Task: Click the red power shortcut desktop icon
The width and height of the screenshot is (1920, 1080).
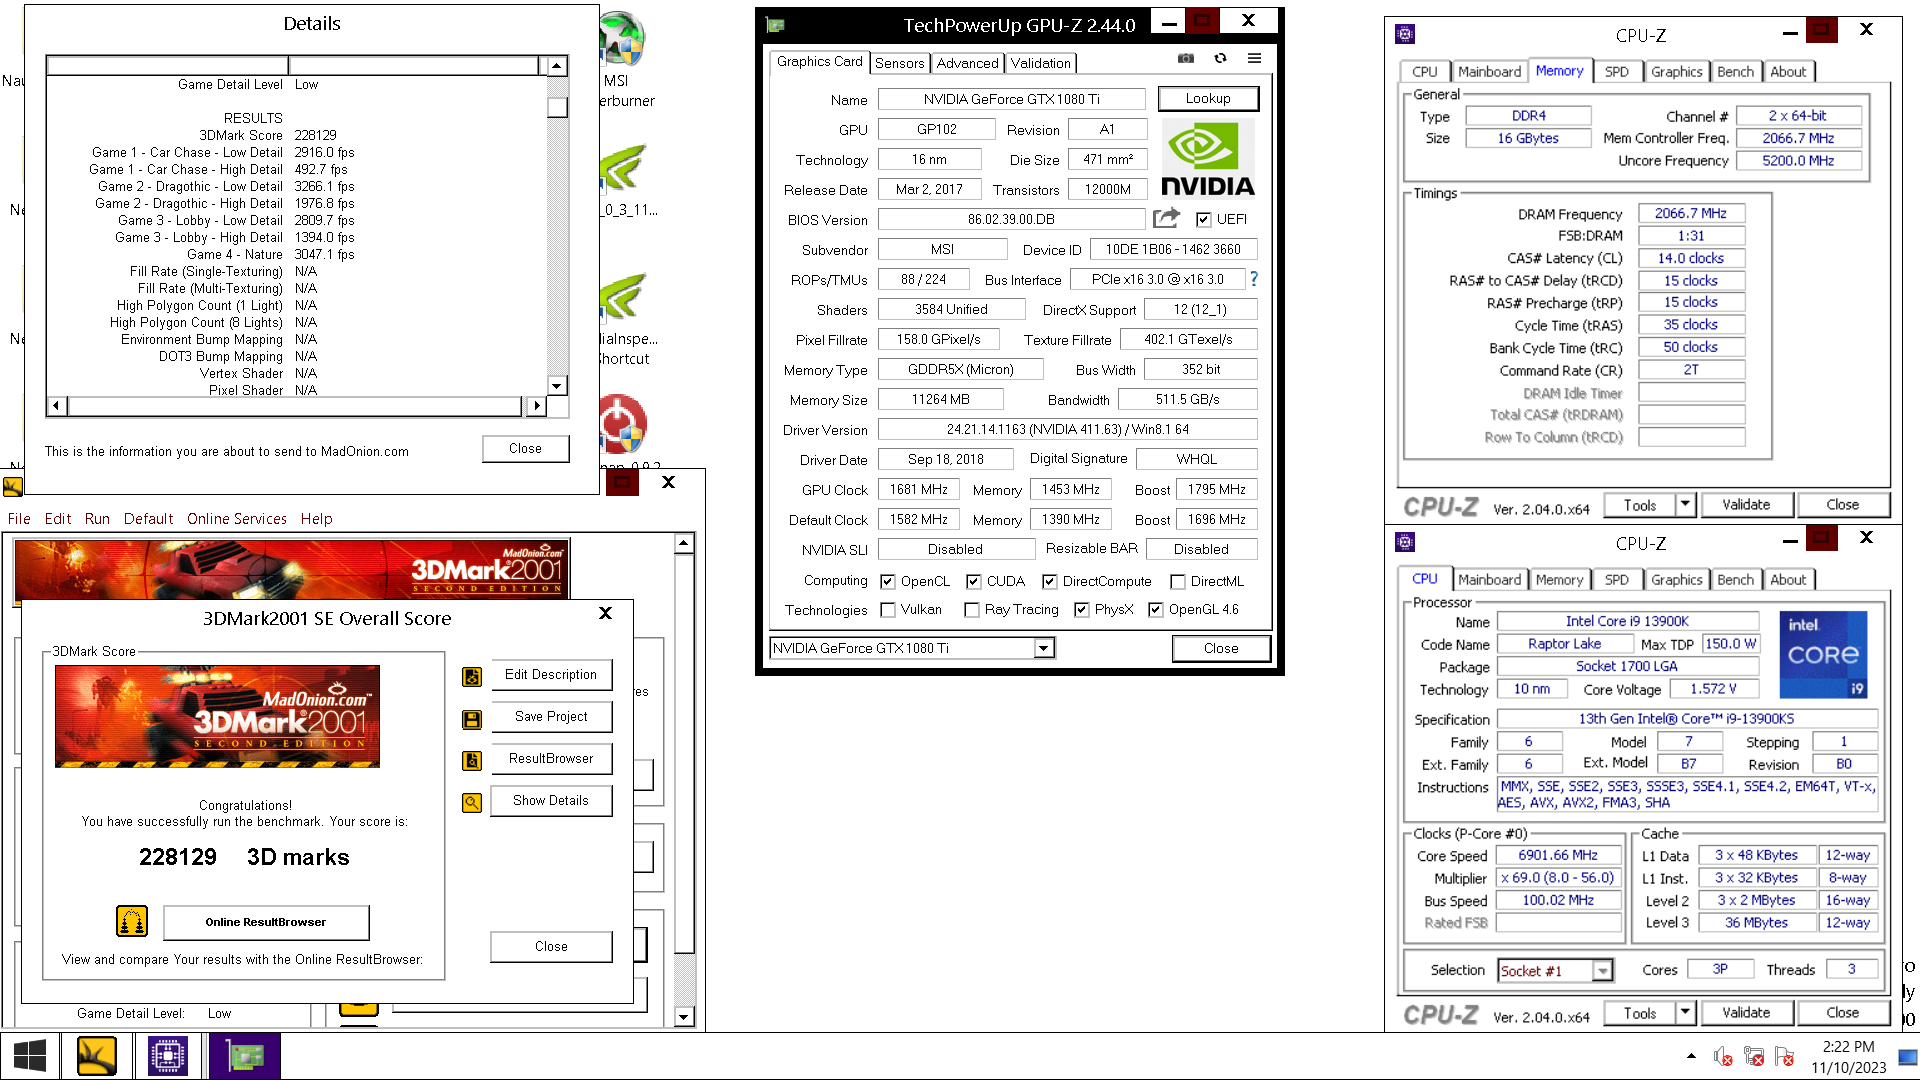Action: (x=622, y=422)
